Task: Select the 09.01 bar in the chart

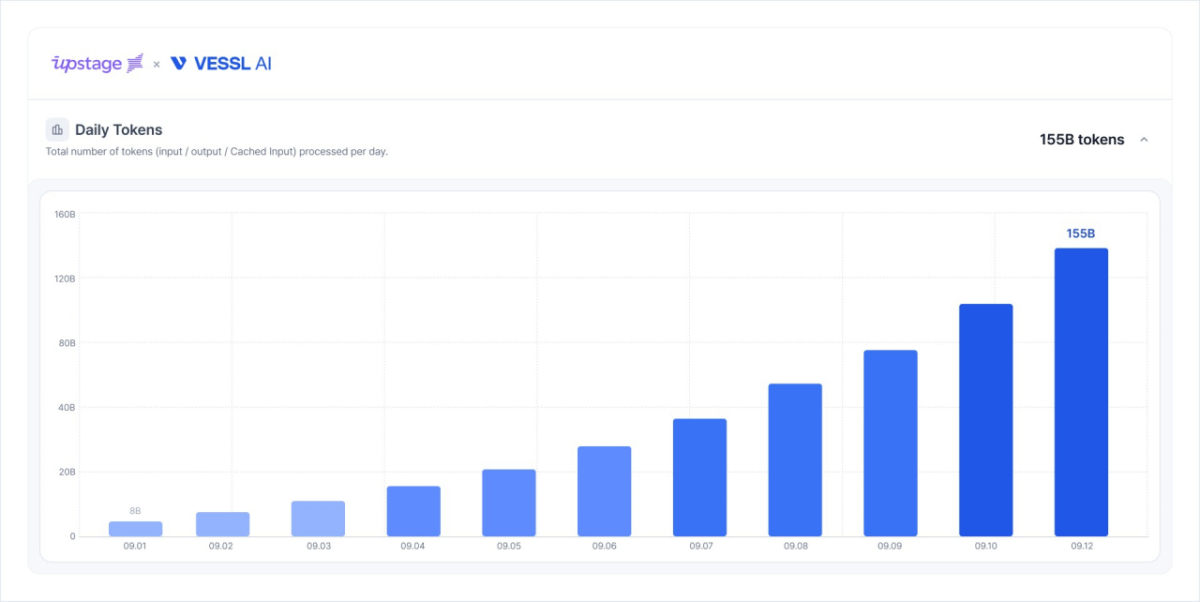Action: click(136, 529)
